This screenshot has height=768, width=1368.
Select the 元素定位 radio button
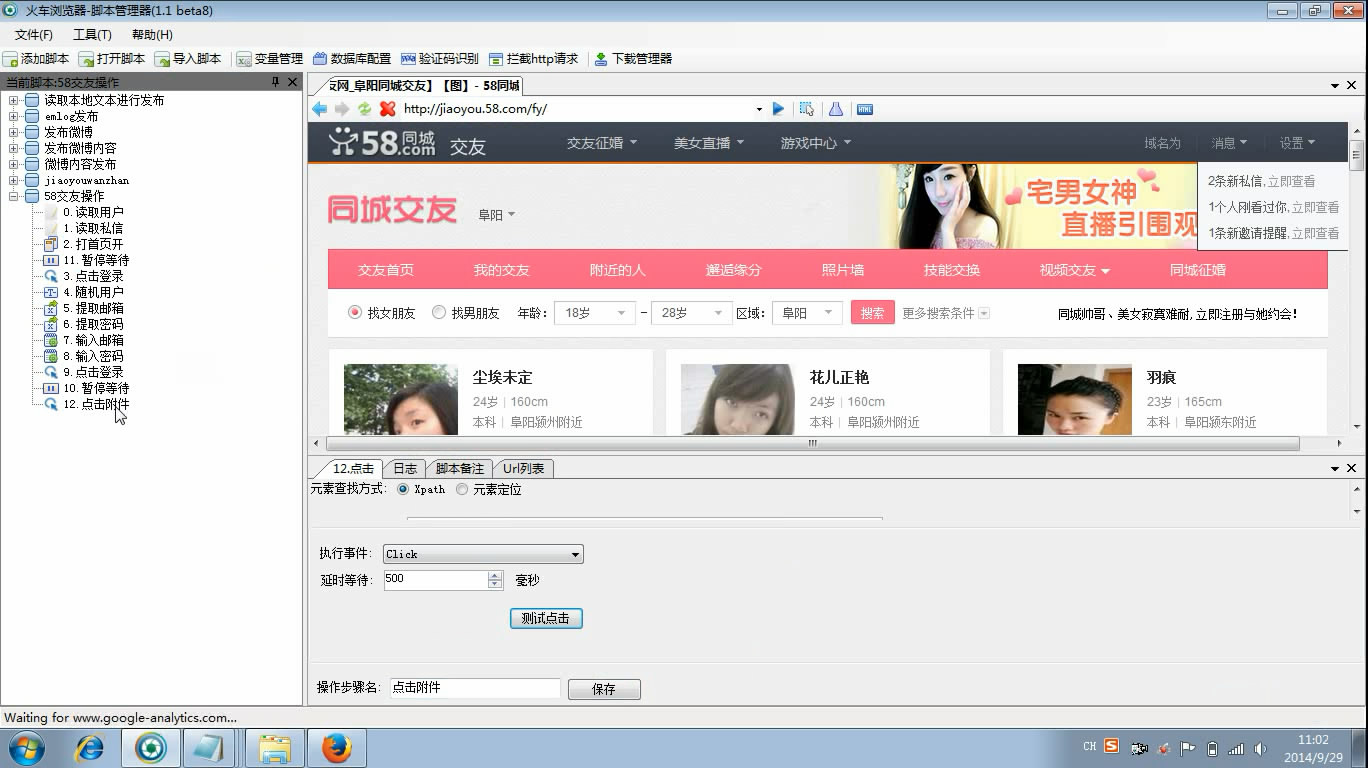(x=461, y=490)
